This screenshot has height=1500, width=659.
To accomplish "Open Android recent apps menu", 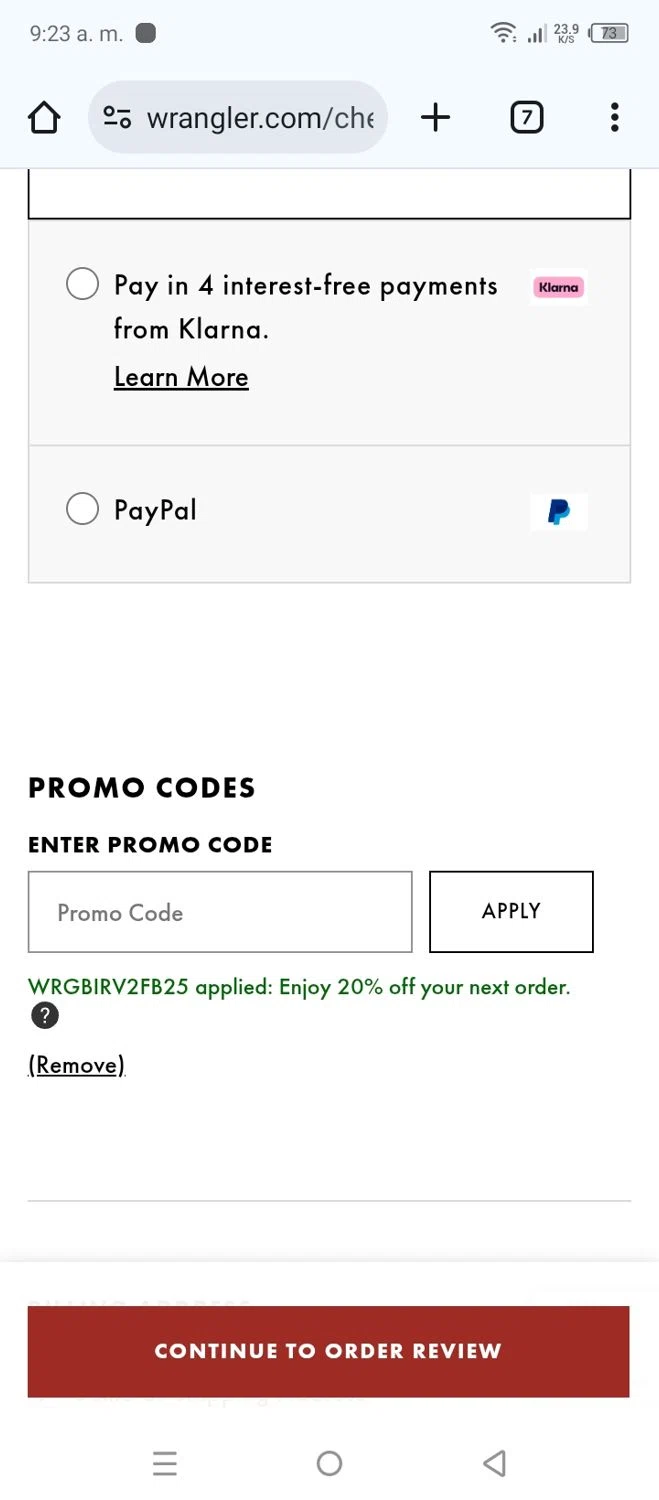I will pos(165,1464).
